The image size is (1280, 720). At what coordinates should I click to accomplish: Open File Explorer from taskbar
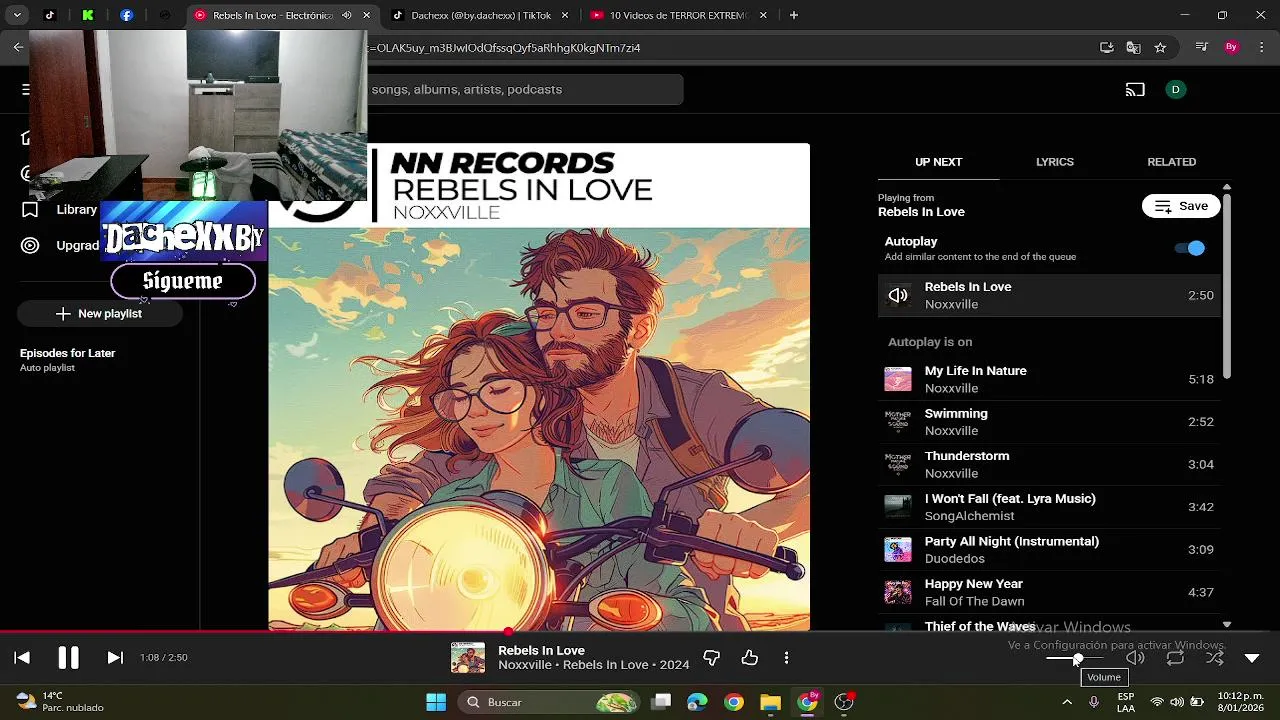(770, 702)
